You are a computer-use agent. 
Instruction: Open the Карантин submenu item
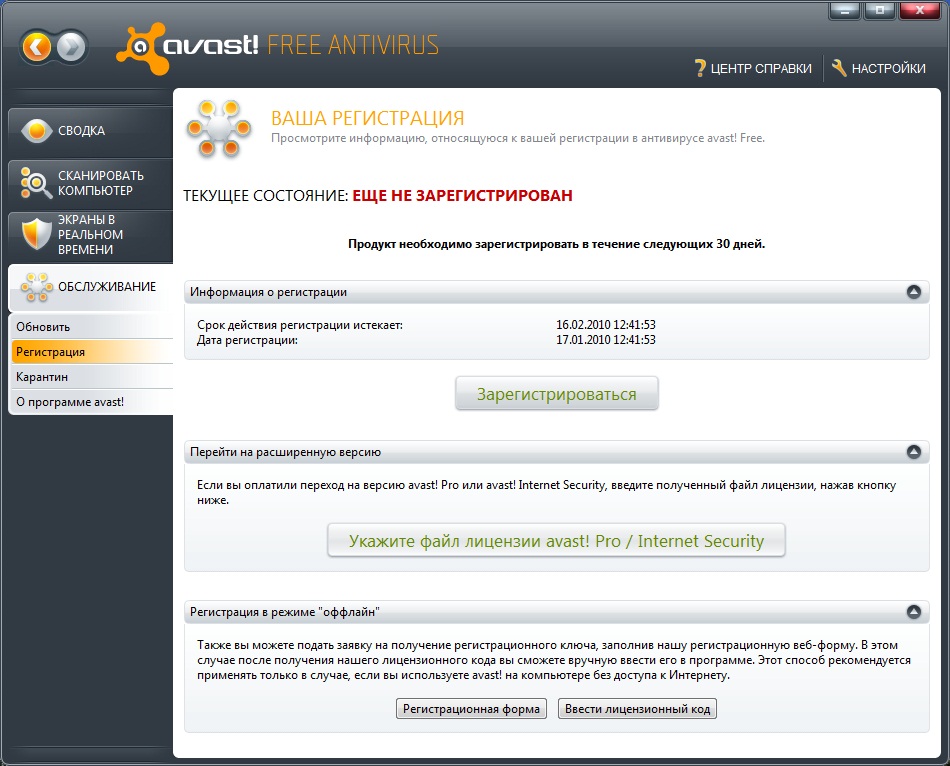point(92,377)
